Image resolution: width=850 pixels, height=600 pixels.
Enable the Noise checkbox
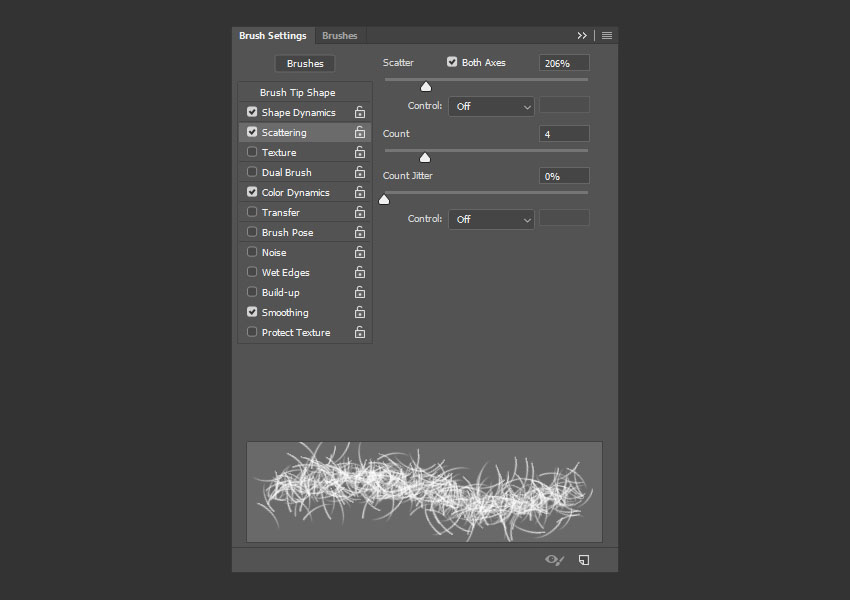click(252, 251)
